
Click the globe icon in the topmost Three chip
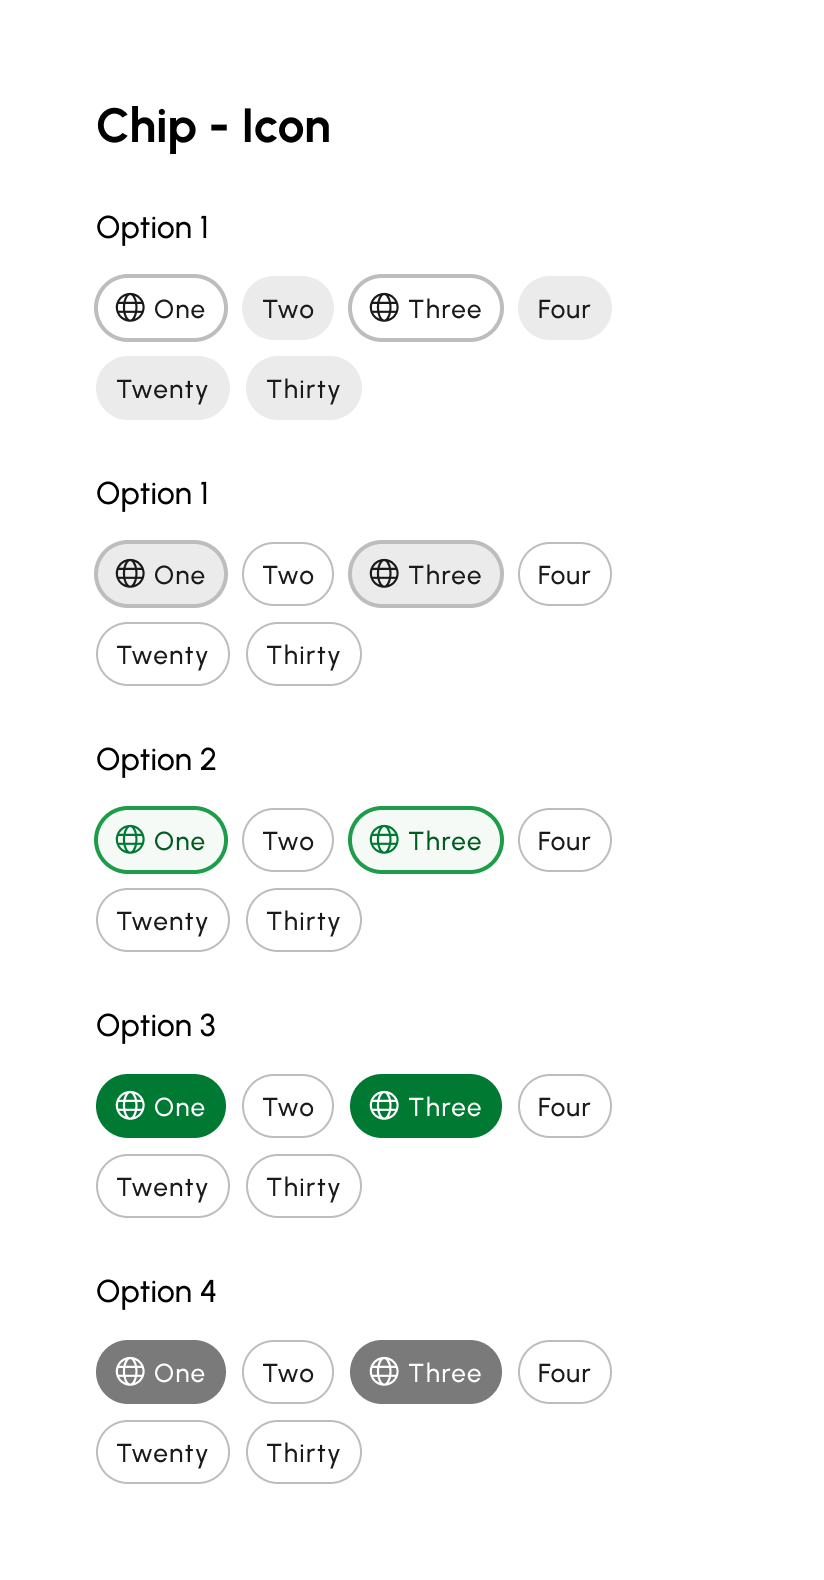point(384,307)
